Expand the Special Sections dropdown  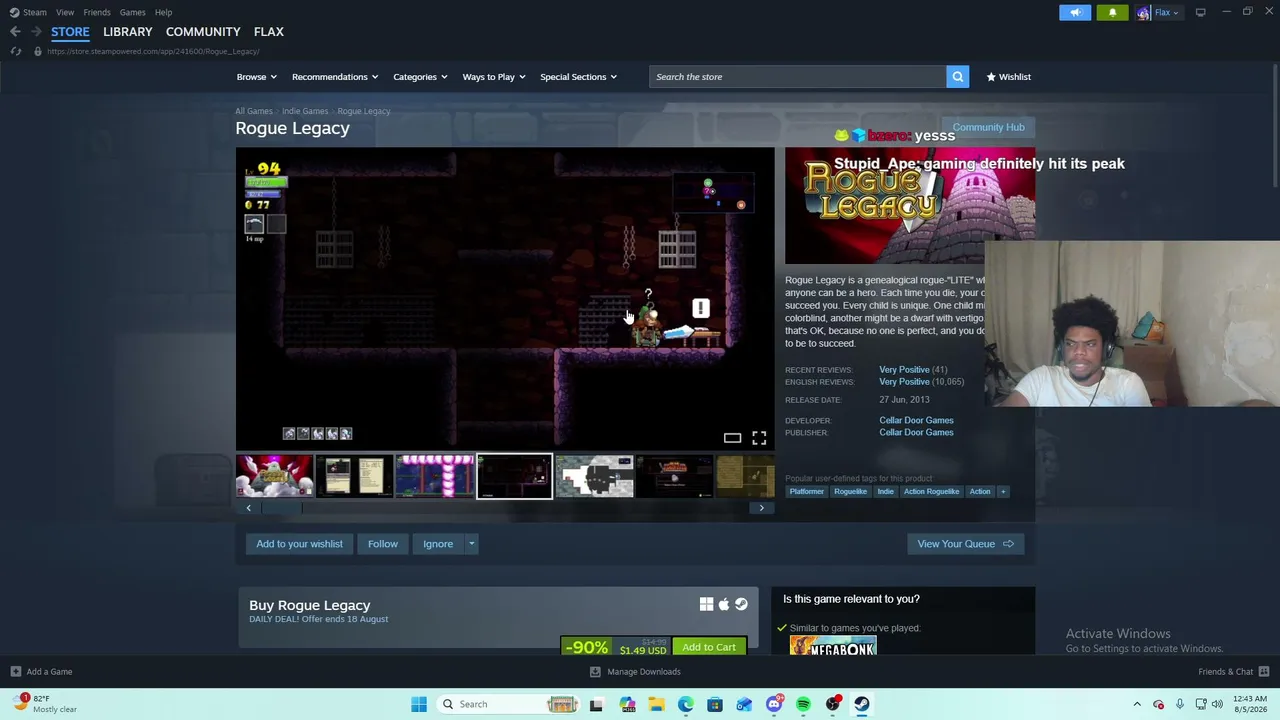578,77
